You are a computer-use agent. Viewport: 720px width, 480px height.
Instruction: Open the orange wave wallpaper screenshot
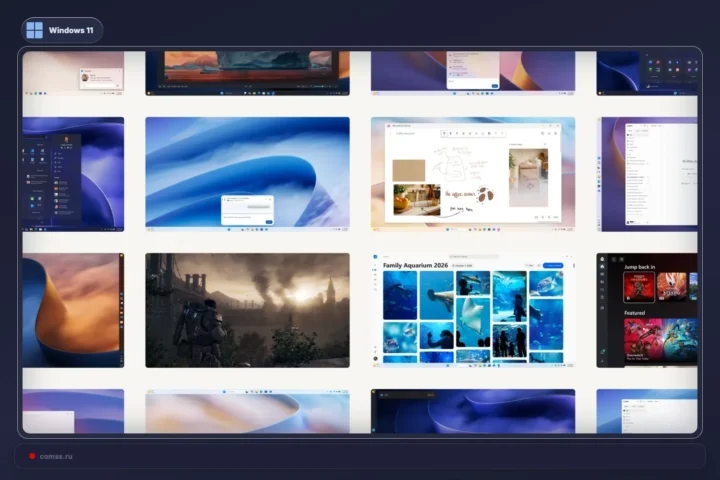point(73,310)
